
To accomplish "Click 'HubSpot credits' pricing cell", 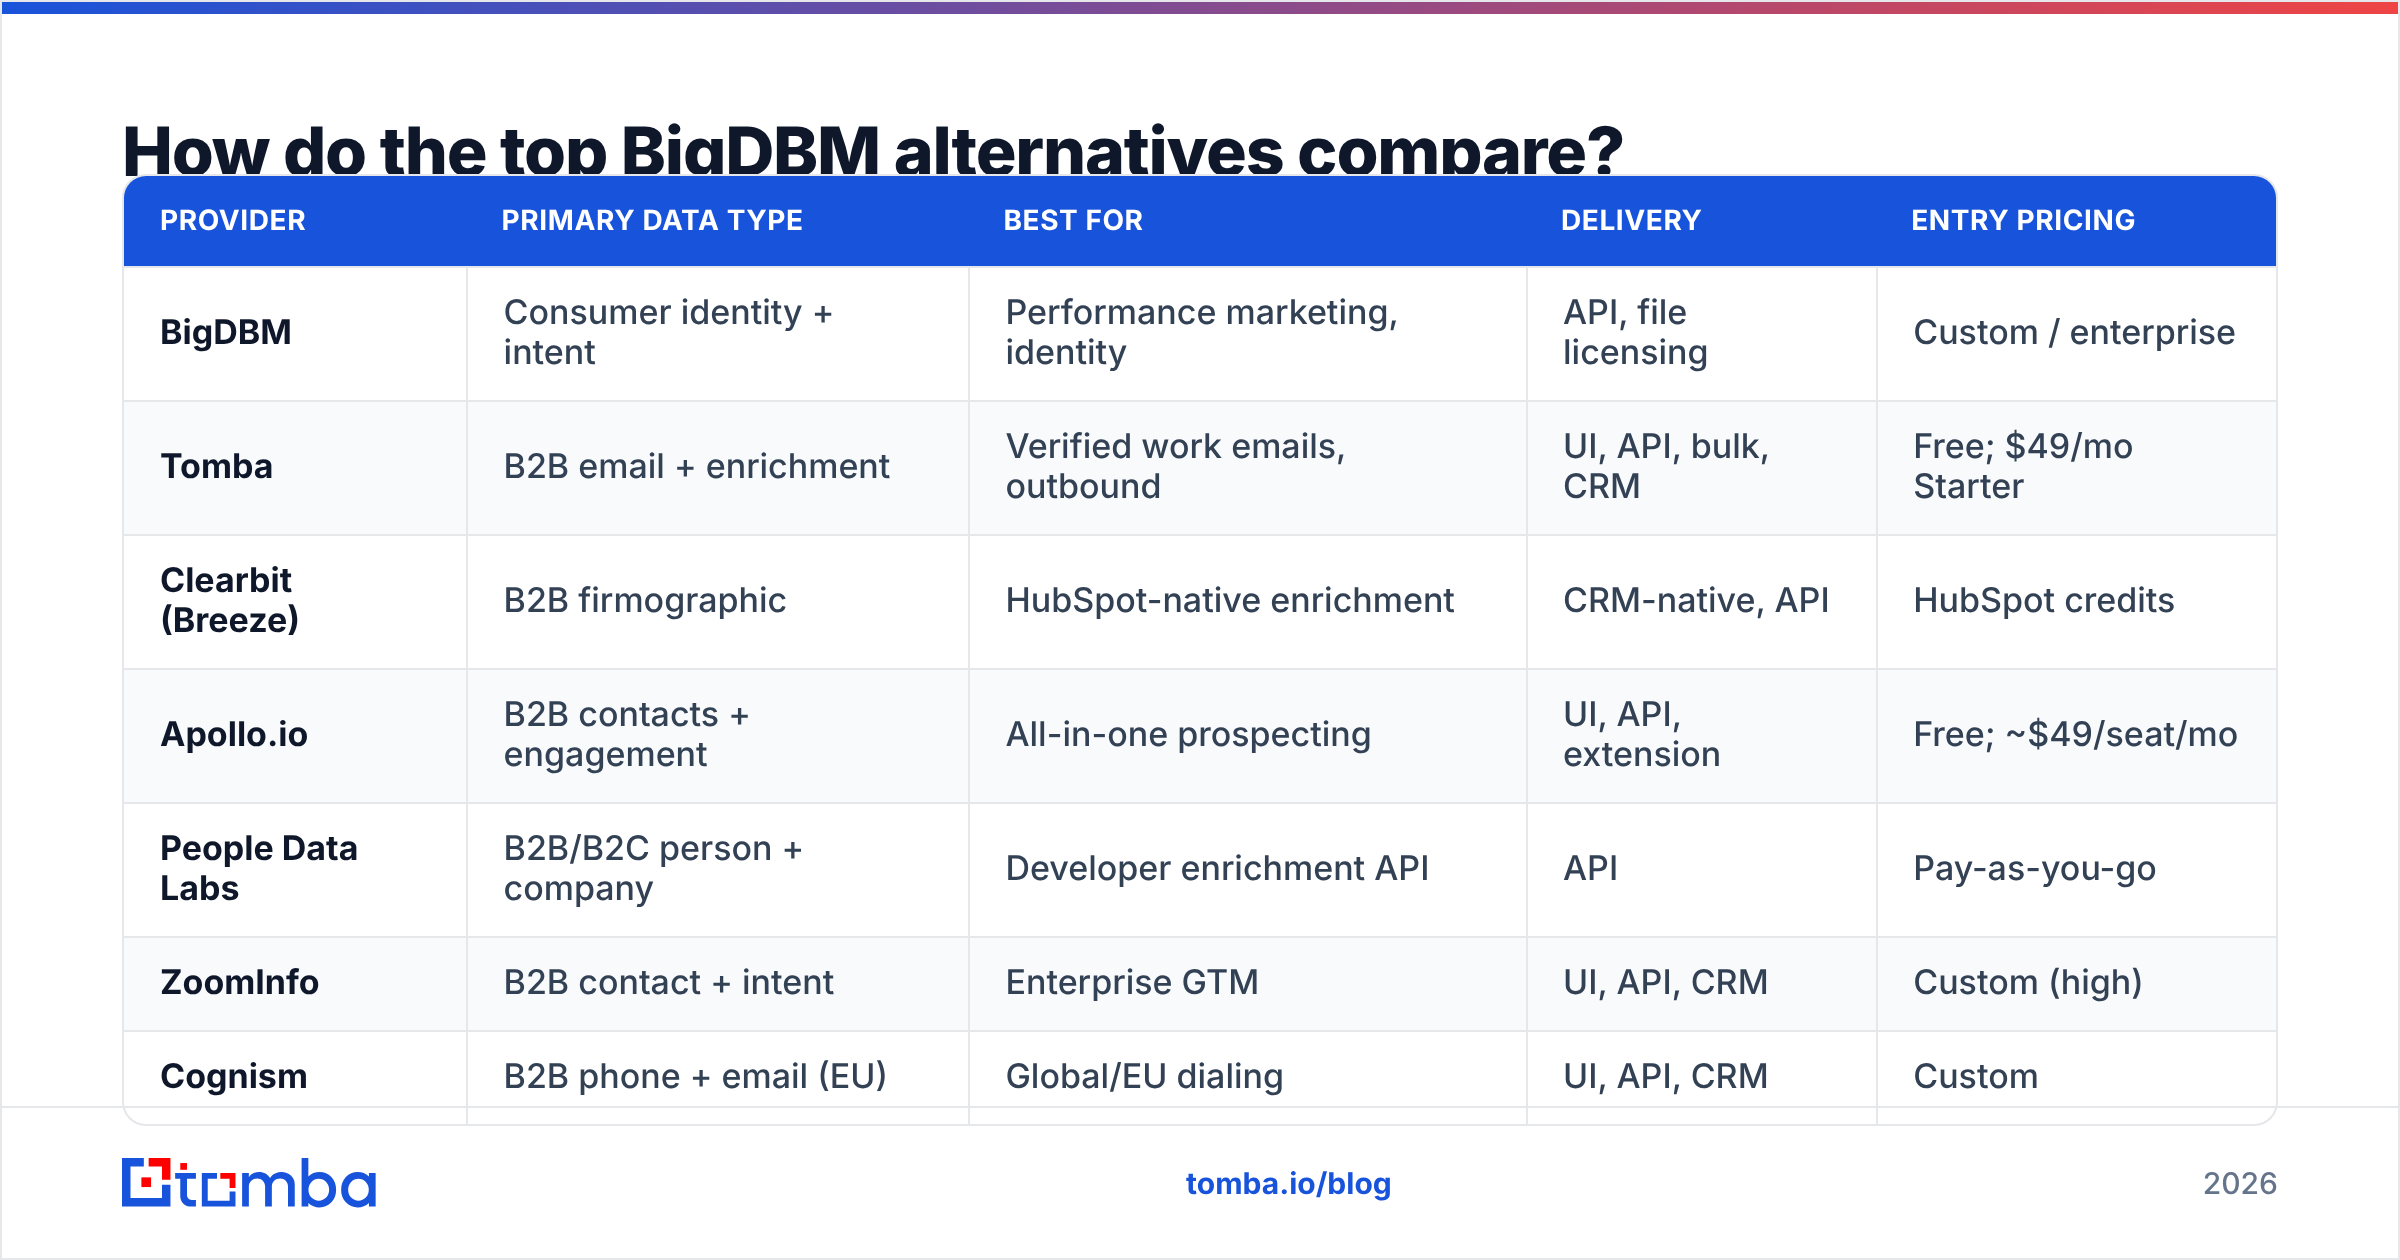I will (2077, 601).
